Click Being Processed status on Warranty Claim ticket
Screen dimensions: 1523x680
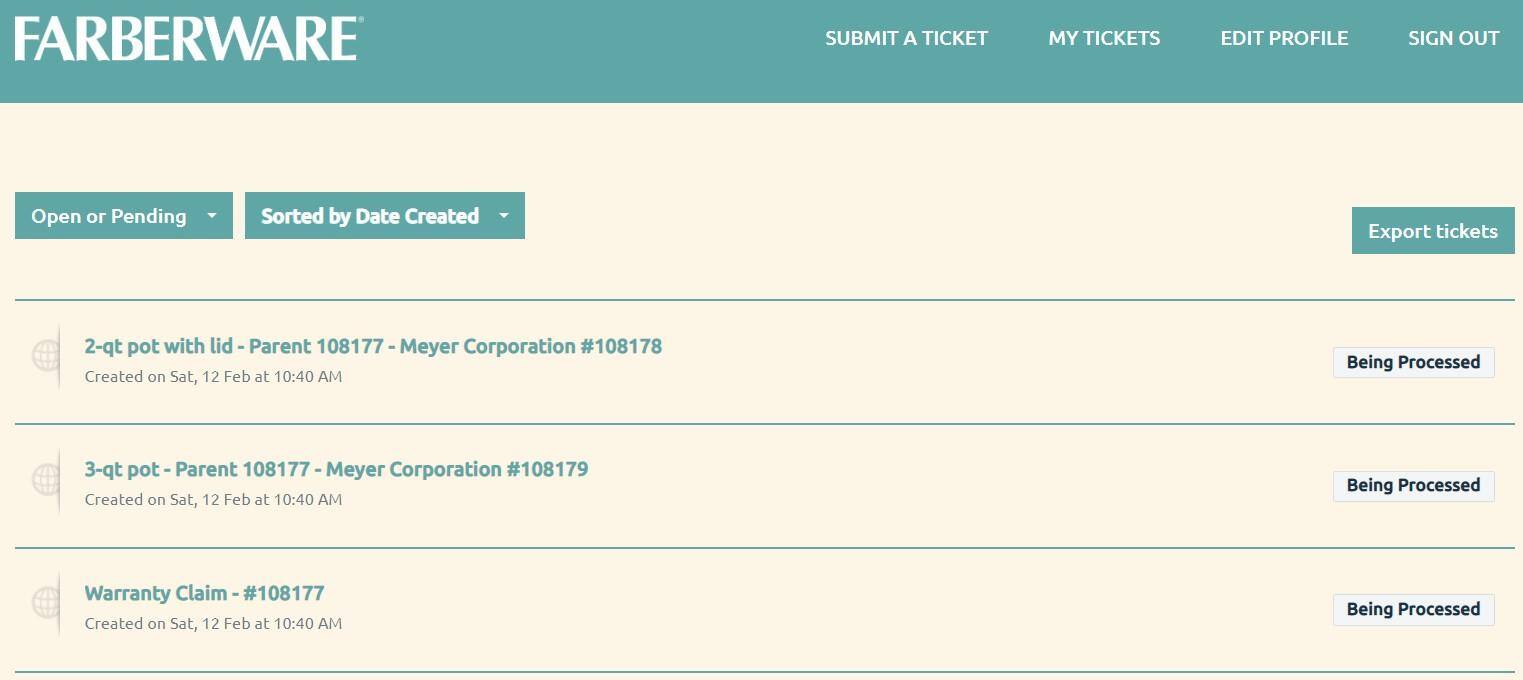[1413, 610]
